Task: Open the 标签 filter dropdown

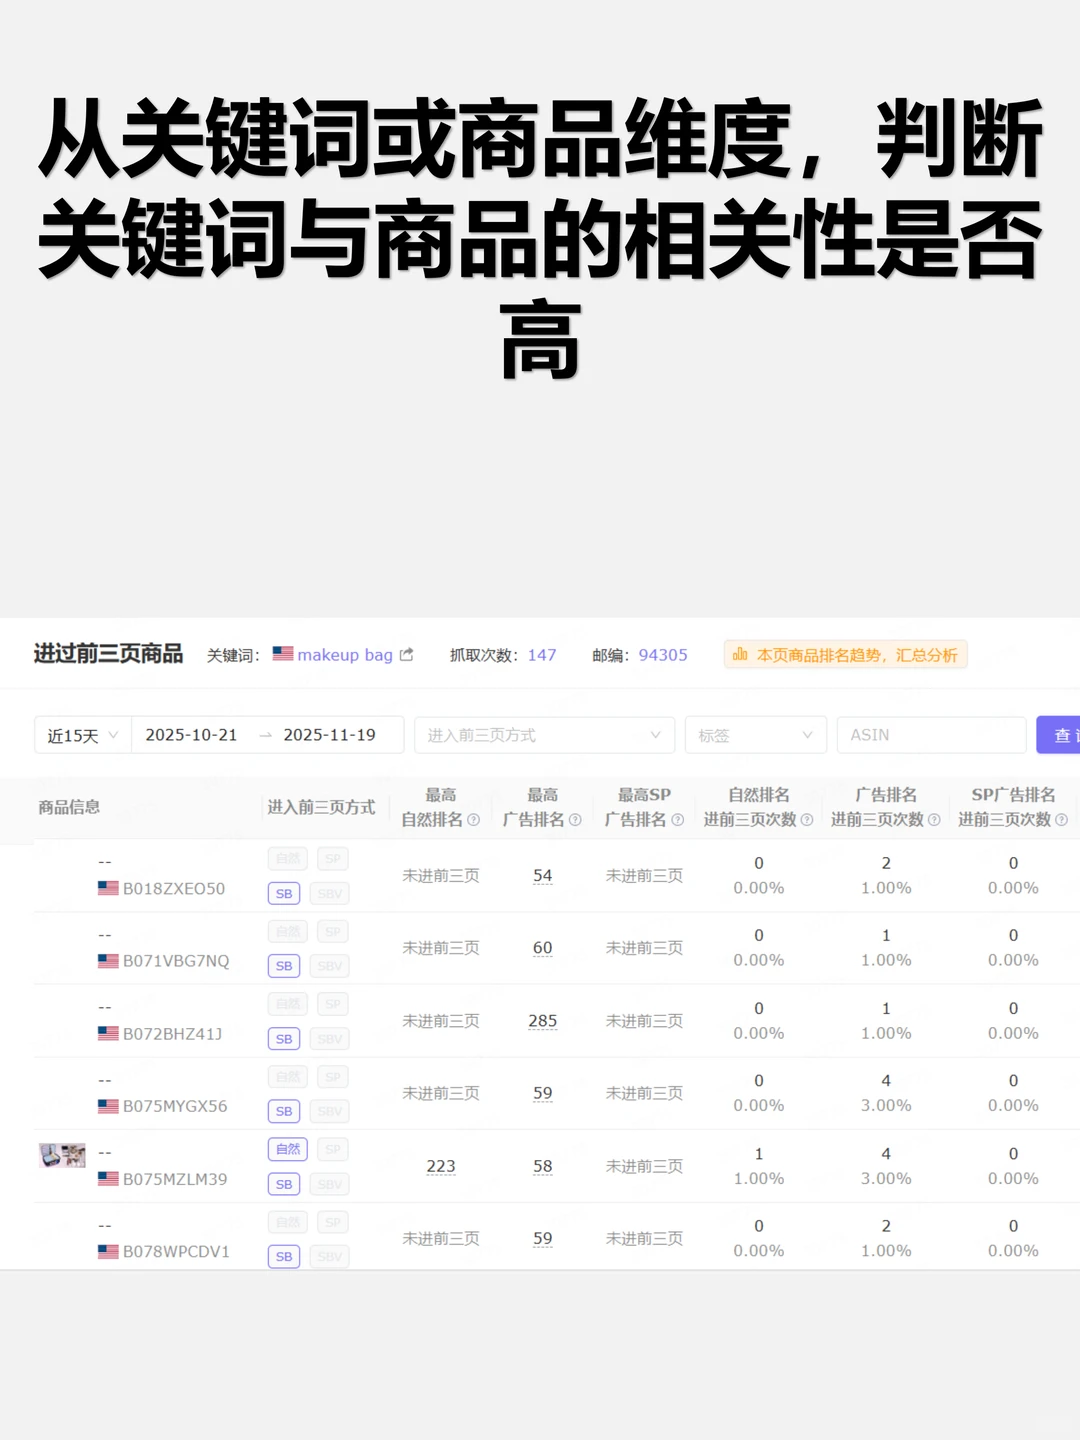Action: pyautogui.click(x=754, y=735)
